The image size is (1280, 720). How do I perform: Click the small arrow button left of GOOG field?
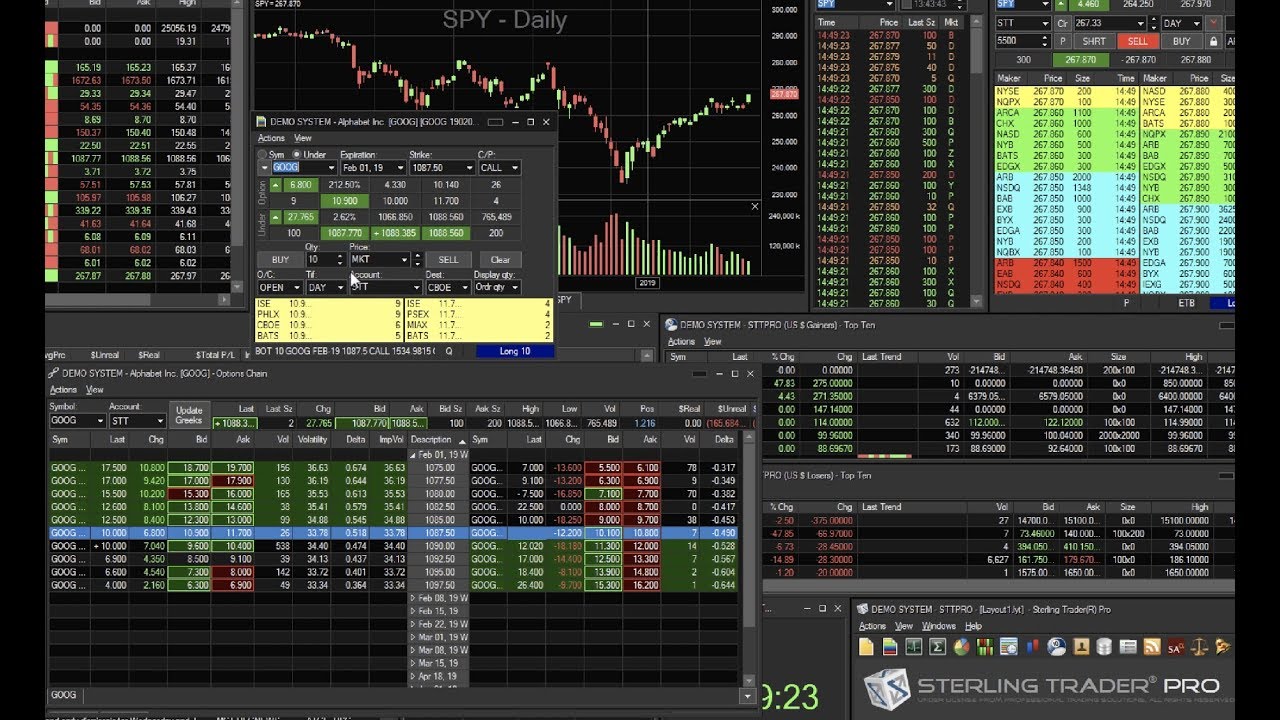pyautogui.click(x=265, y=168)
